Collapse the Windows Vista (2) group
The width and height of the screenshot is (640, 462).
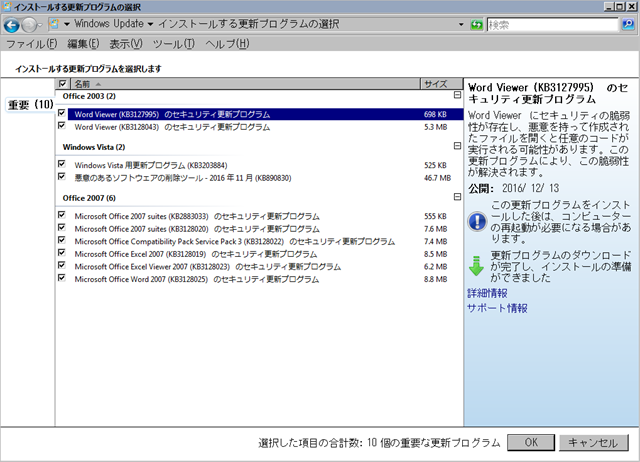[x=457, y=146]
